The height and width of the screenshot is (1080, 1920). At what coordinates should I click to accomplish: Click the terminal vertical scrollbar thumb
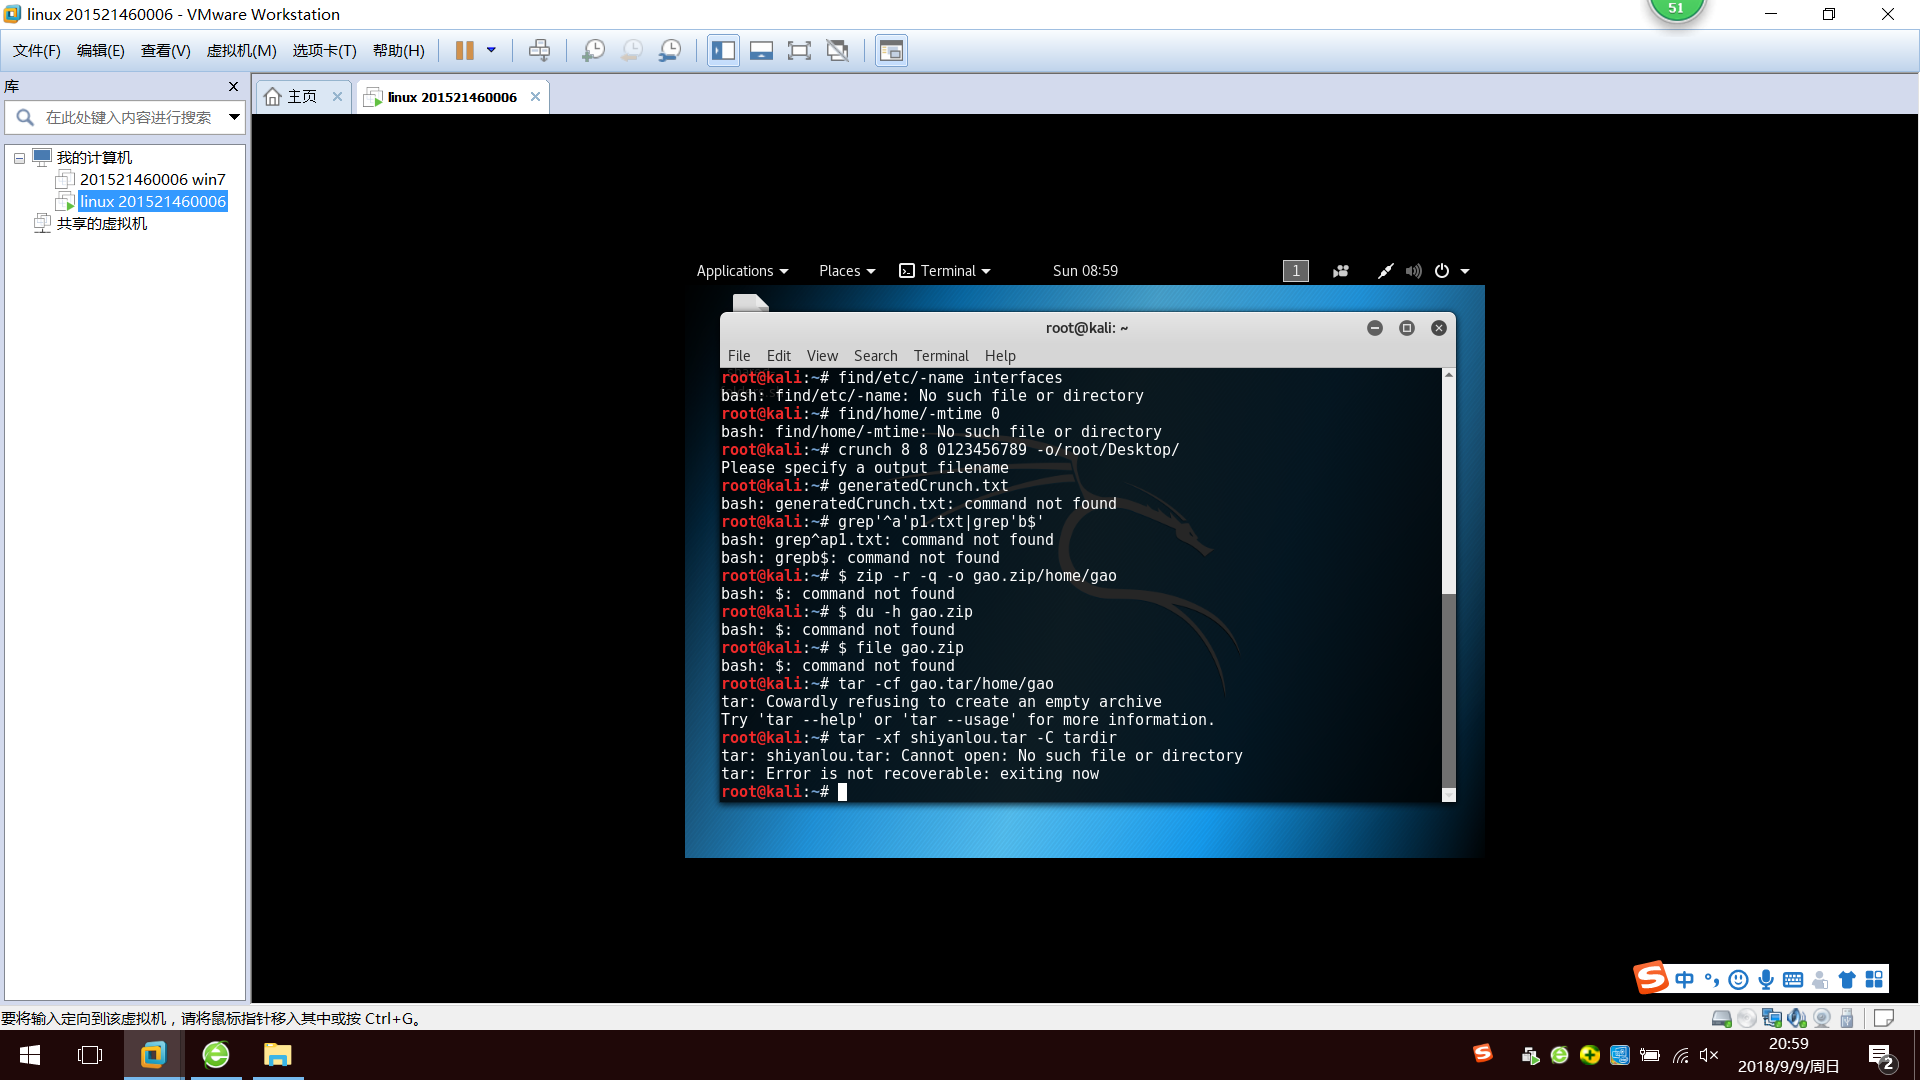1448,690
